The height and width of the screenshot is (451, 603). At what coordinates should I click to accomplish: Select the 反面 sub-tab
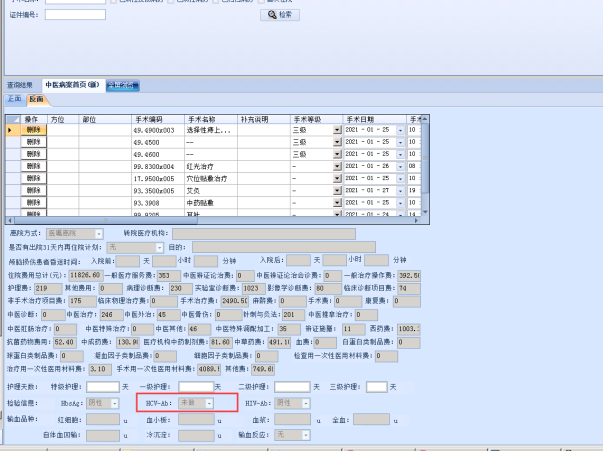click(37, 99)
